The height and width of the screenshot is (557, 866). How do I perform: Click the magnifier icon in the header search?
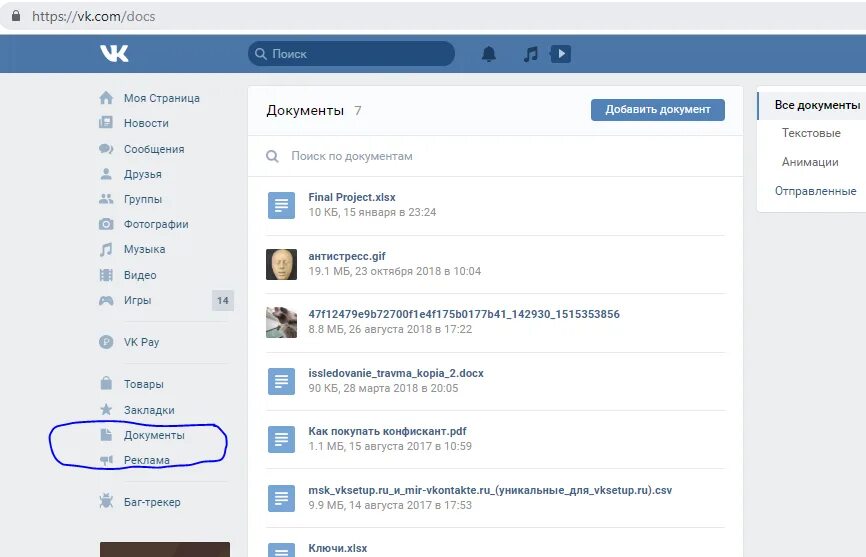(261, 54)
